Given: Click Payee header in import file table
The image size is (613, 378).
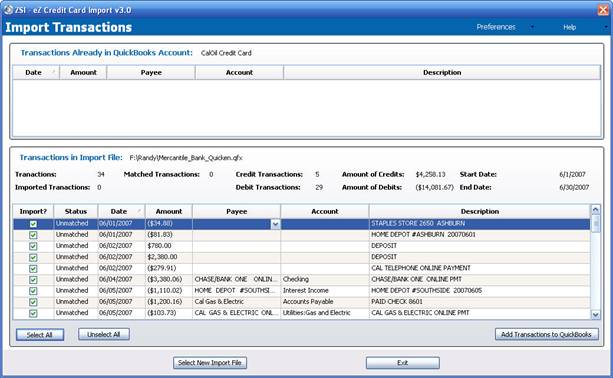Looking at the screenshot, I should coord(237,211).
